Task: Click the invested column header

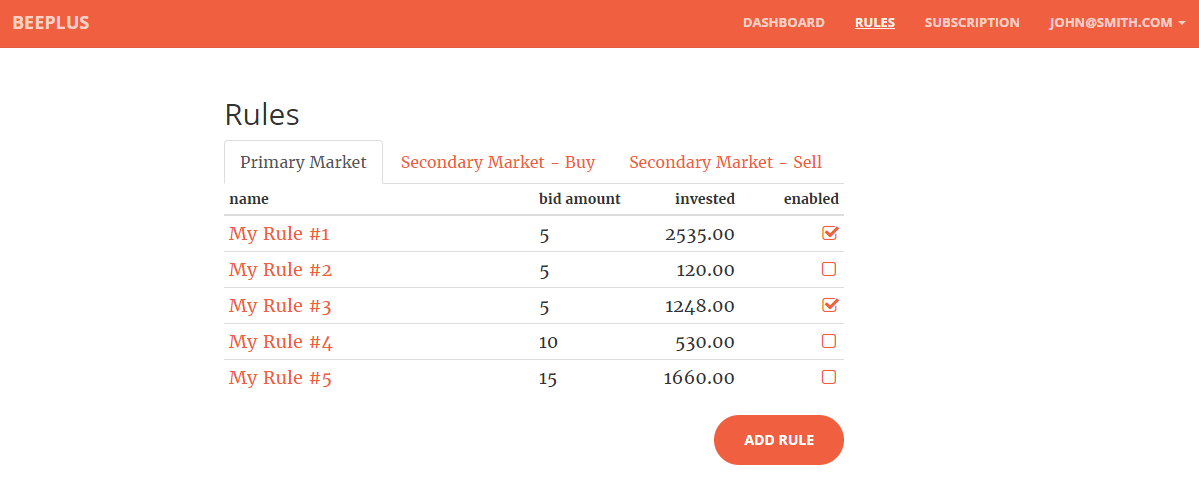Action: click(x=704, y=199)
